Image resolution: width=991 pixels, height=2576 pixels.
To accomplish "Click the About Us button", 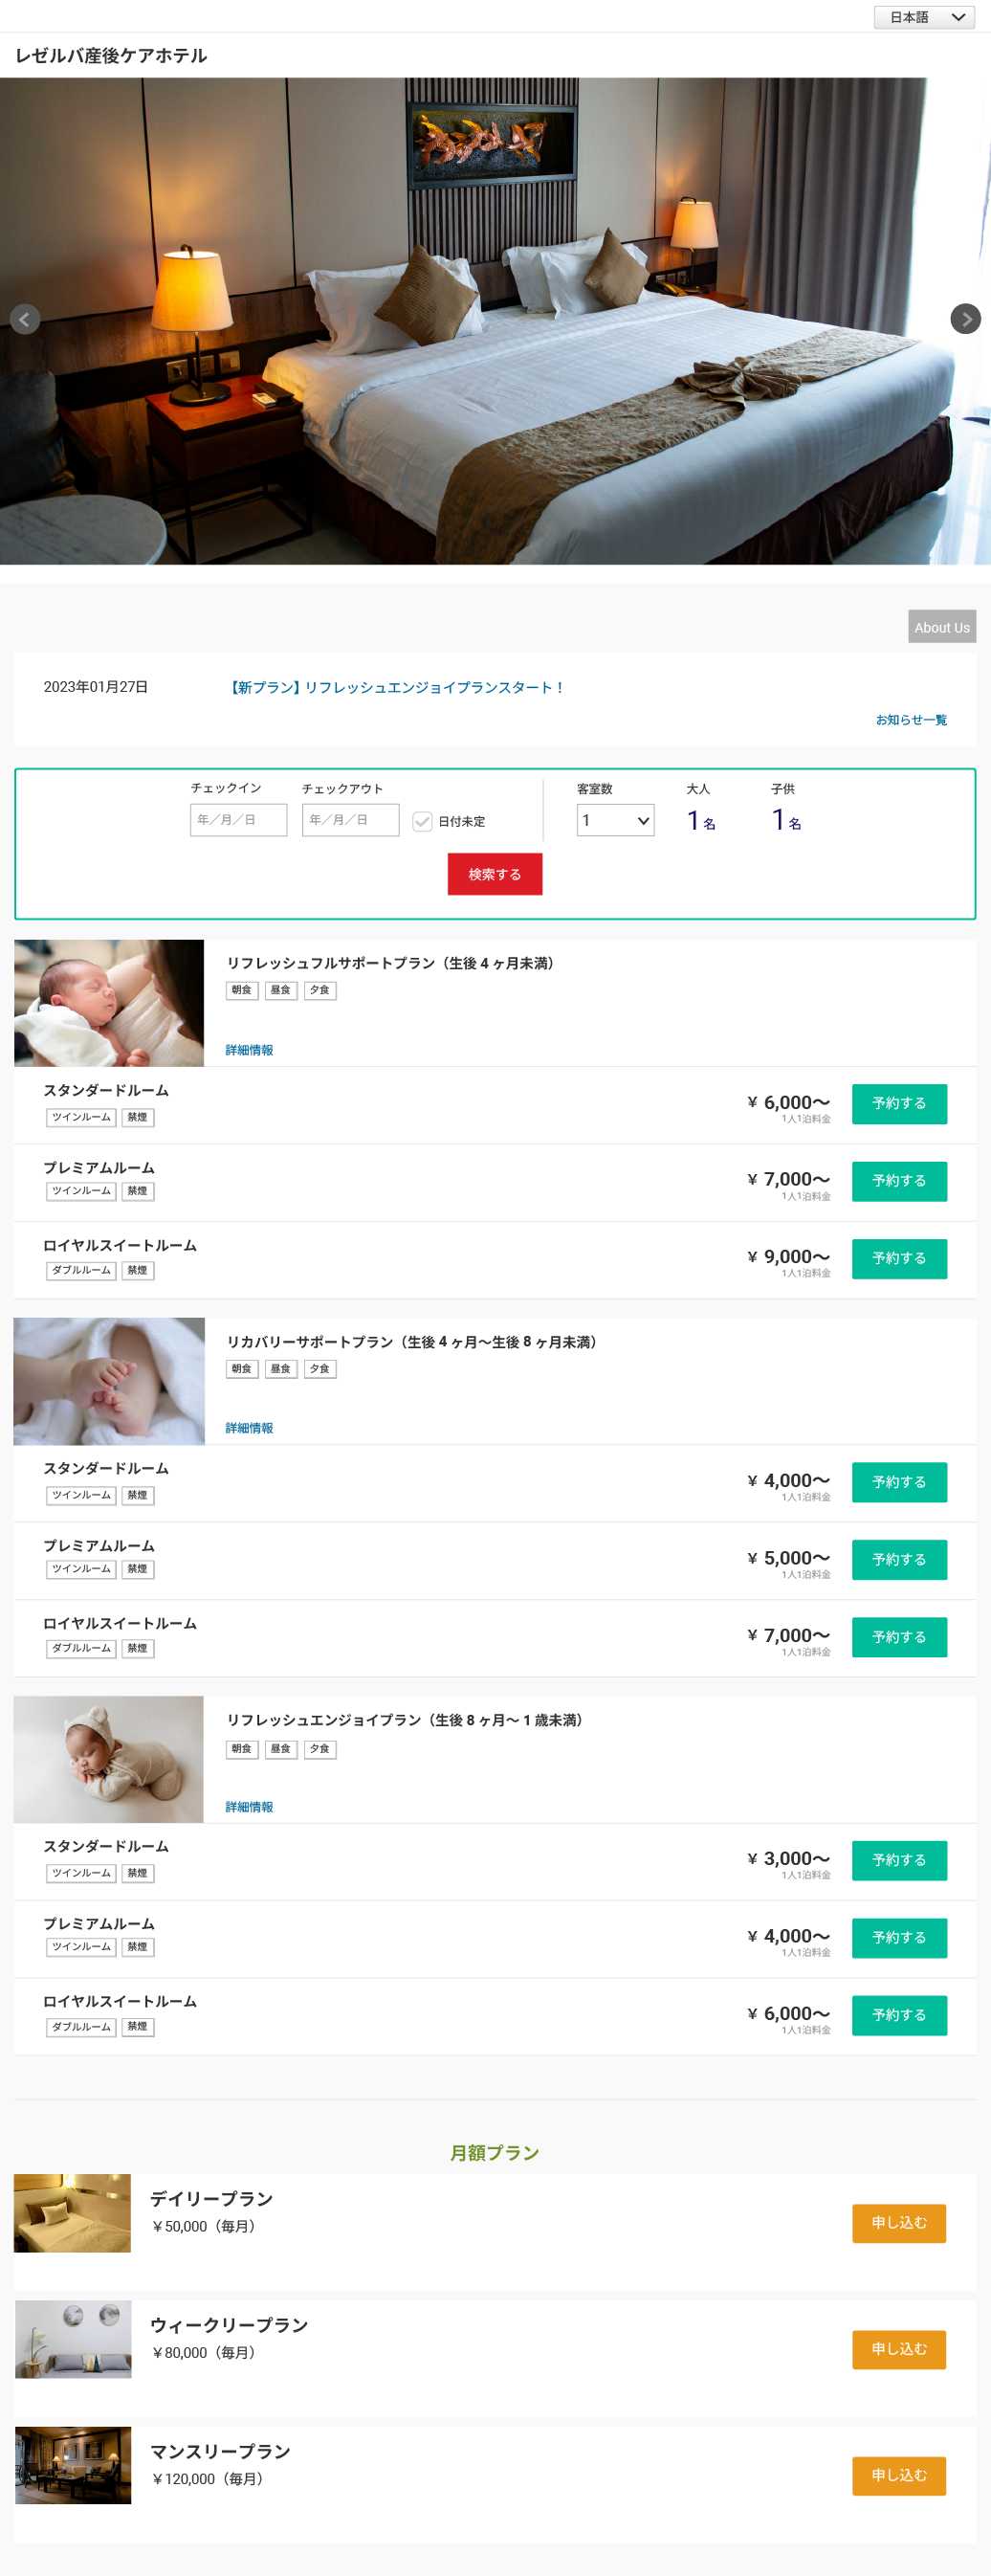I will 941,627.
